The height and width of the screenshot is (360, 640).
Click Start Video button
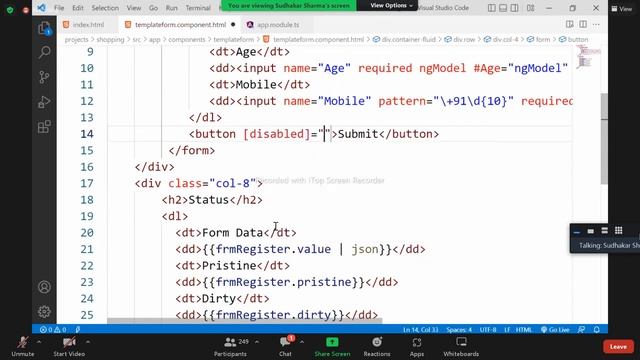tap(69, 347)
